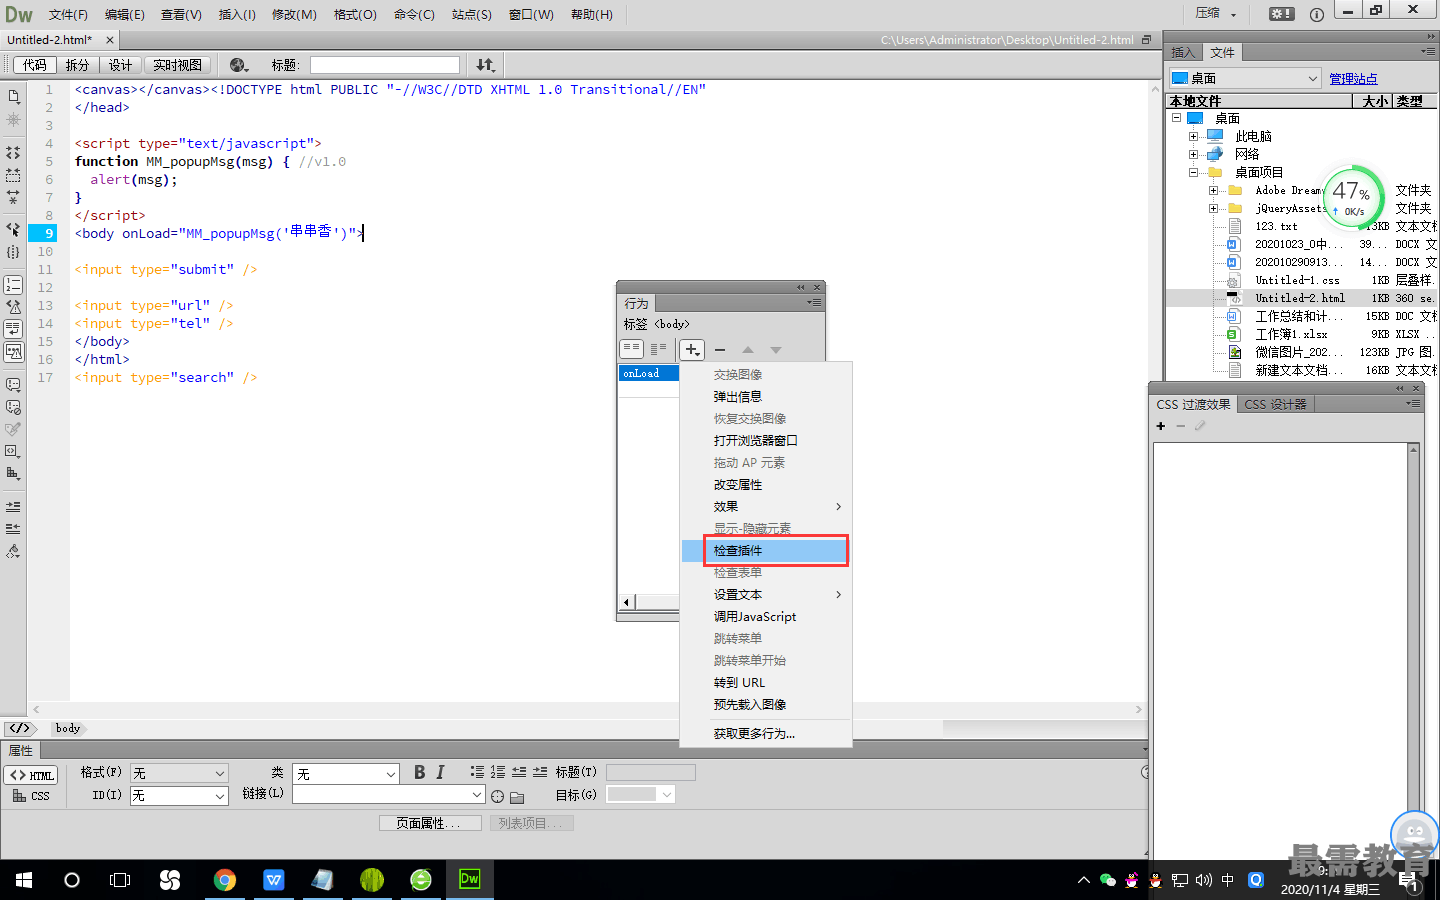1440x900 pixels.
Task: Click the preview in browser globe icon
Action: [x=238, y=65]
